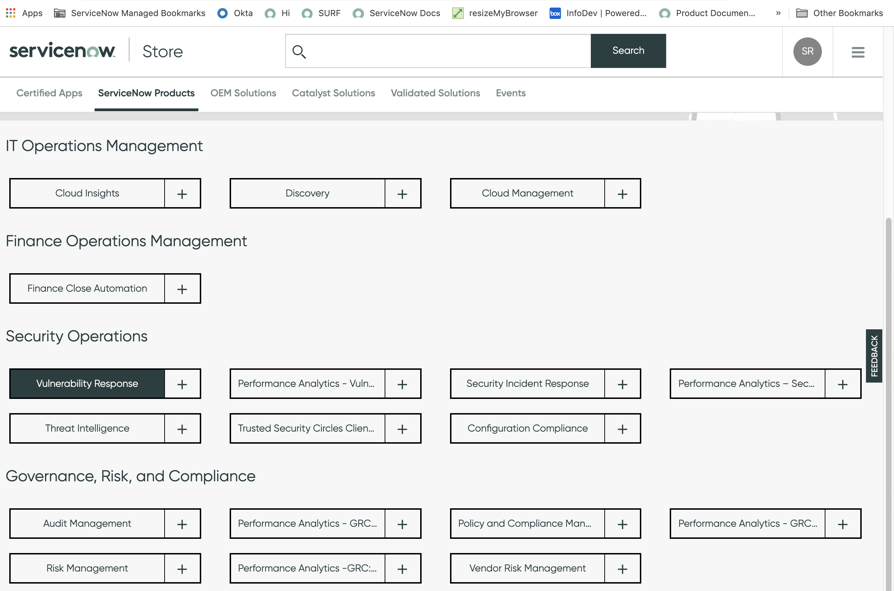
Task: Select the Finance Close Automation product
Action: pos(87,289)
